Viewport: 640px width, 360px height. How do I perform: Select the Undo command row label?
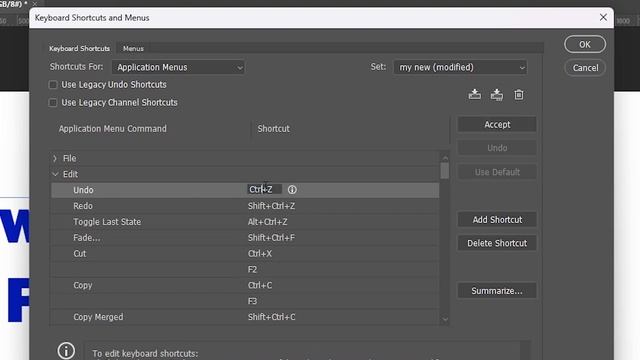point(83,190)
